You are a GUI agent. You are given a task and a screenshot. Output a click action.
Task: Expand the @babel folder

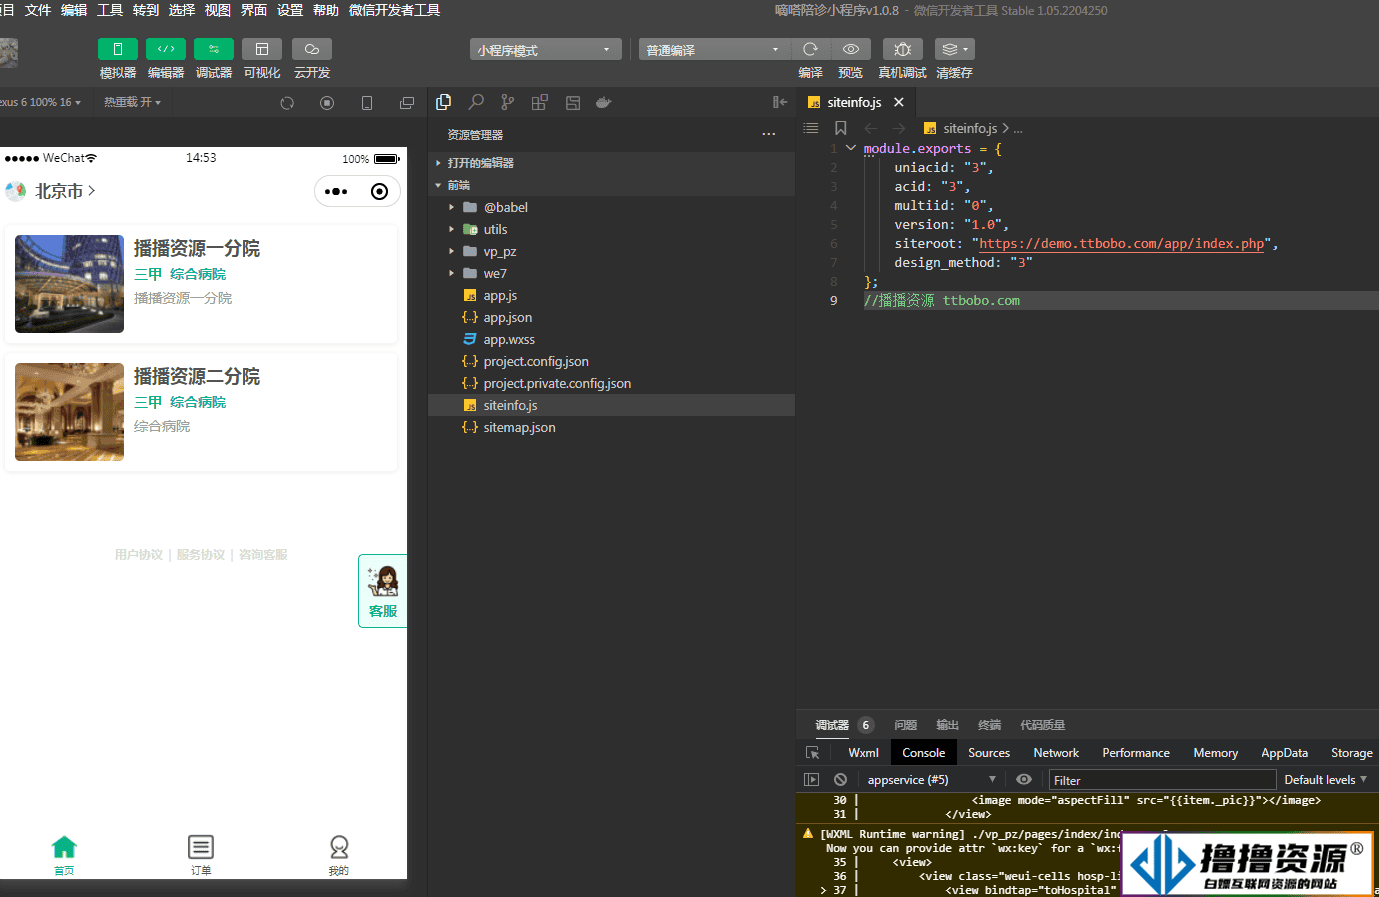point(612,207)
